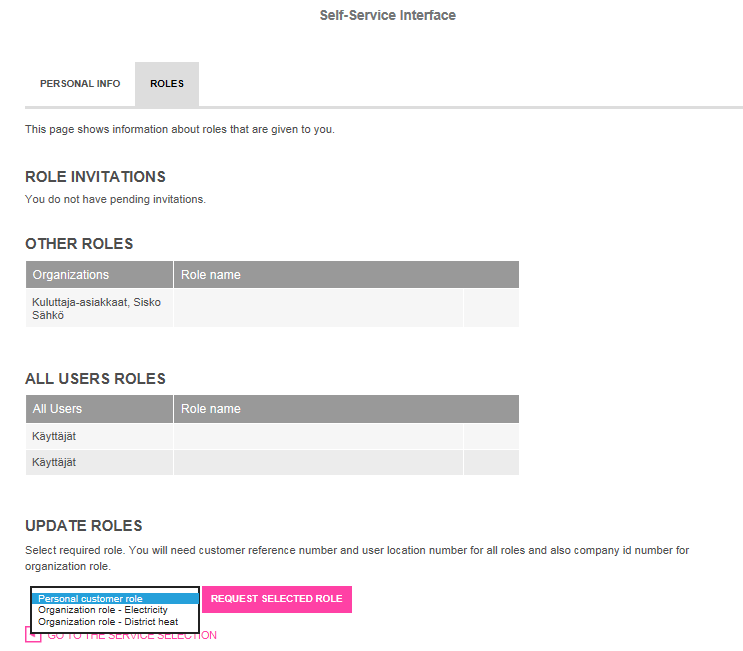Select Kuluttaja-asiakkaat, Sisko Sähkö cell
This screenshot has height=651, width=743.
tap(99, 308)
